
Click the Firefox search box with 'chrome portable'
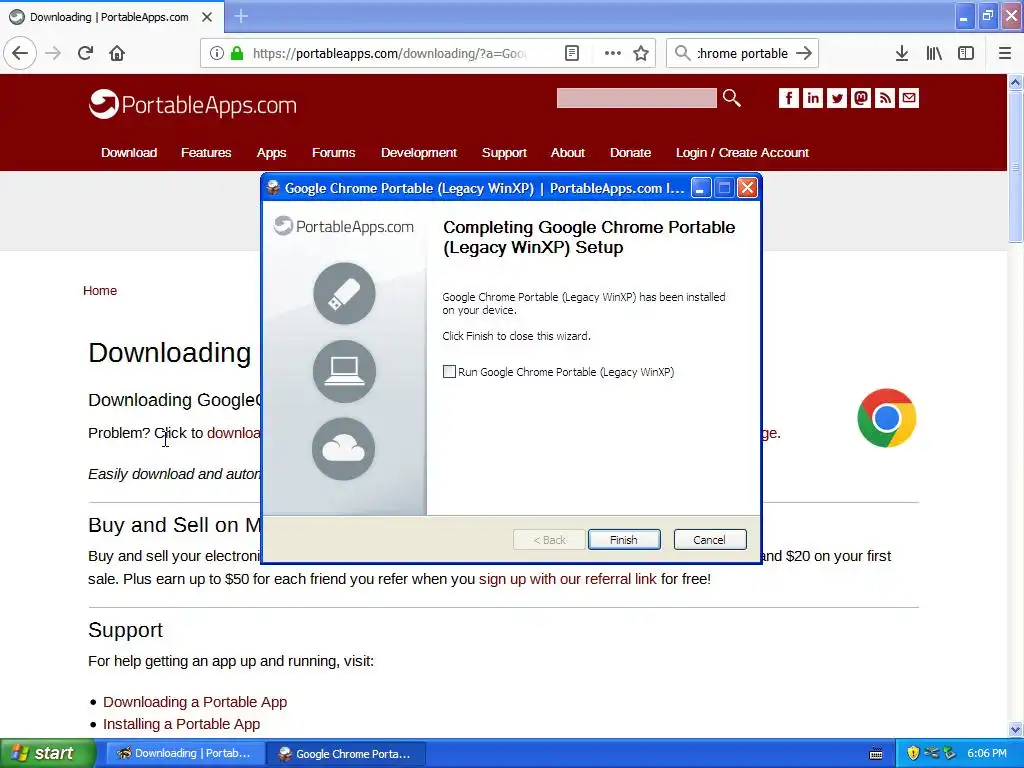click(742, 53)
